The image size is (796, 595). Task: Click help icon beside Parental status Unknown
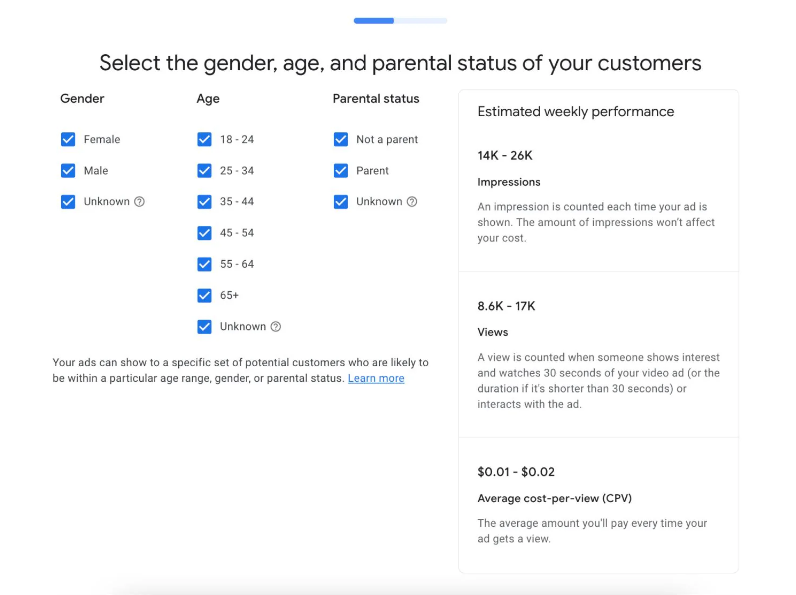(412, 202)
